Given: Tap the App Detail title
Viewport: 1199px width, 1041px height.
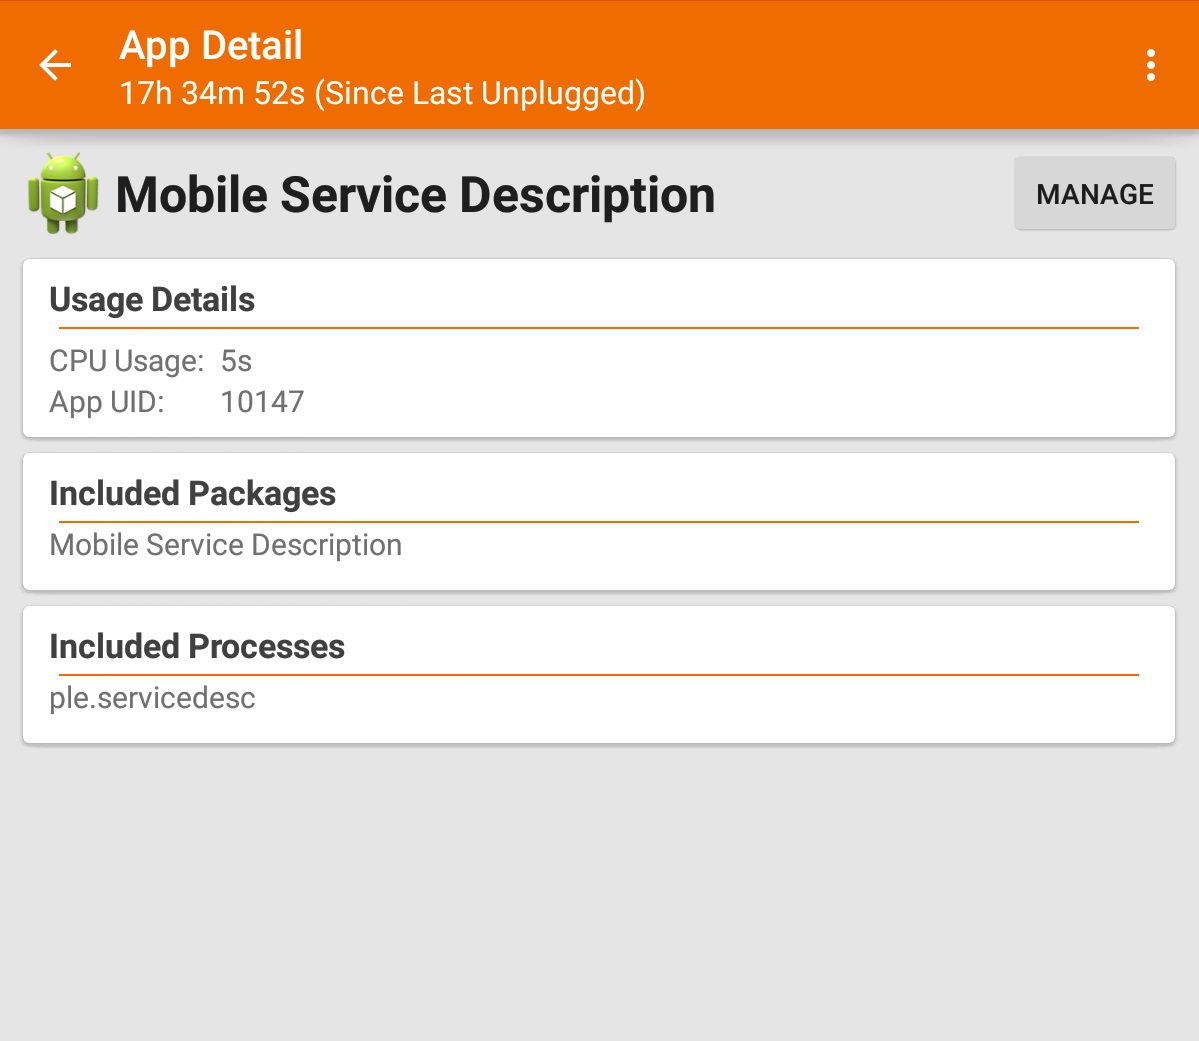Looking at the screenshot, I should coord(211,45).
